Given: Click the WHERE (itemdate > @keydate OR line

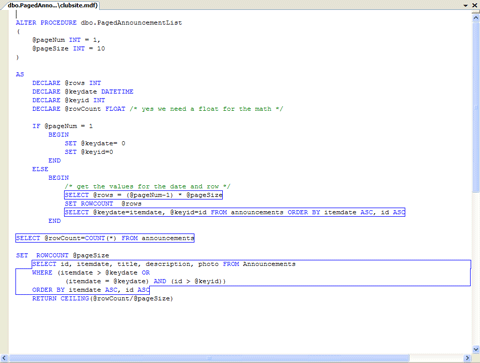Looking at the screenshot, I should [x=91, y=273].
